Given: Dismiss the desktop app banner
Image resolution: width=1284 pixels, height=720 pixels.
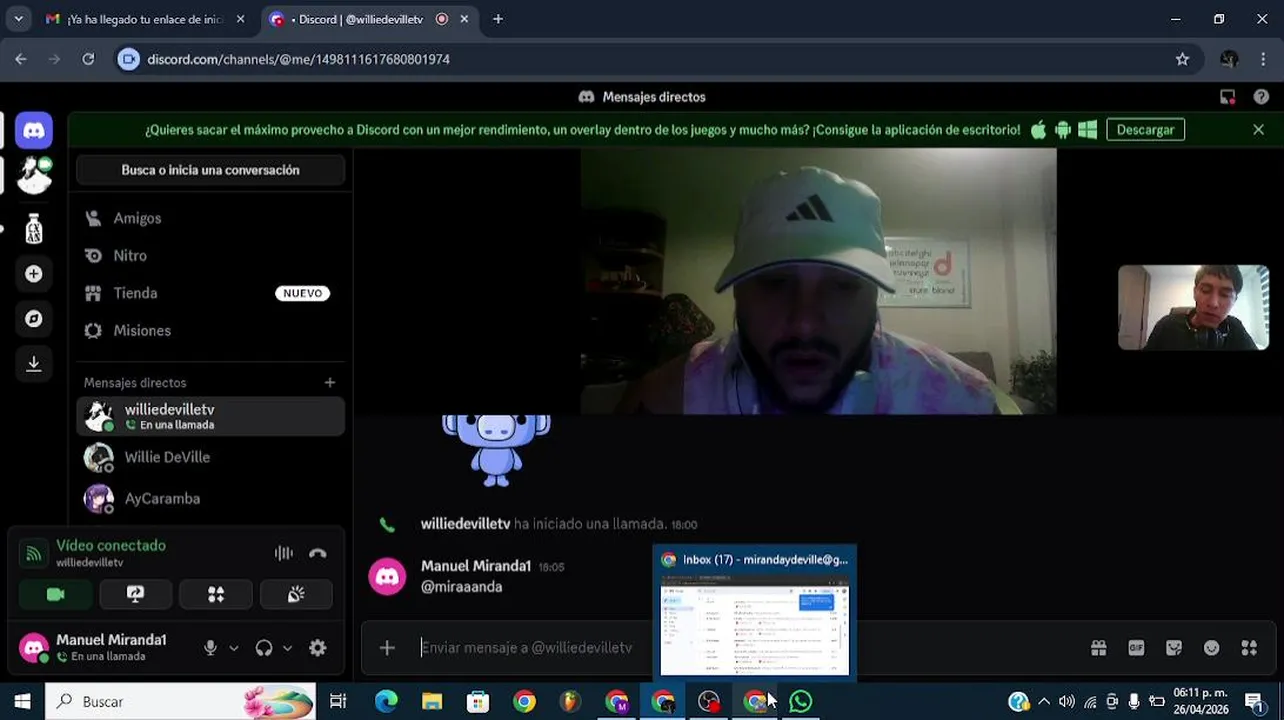Looking at the screenshot, I should (x=1258, y=130).
